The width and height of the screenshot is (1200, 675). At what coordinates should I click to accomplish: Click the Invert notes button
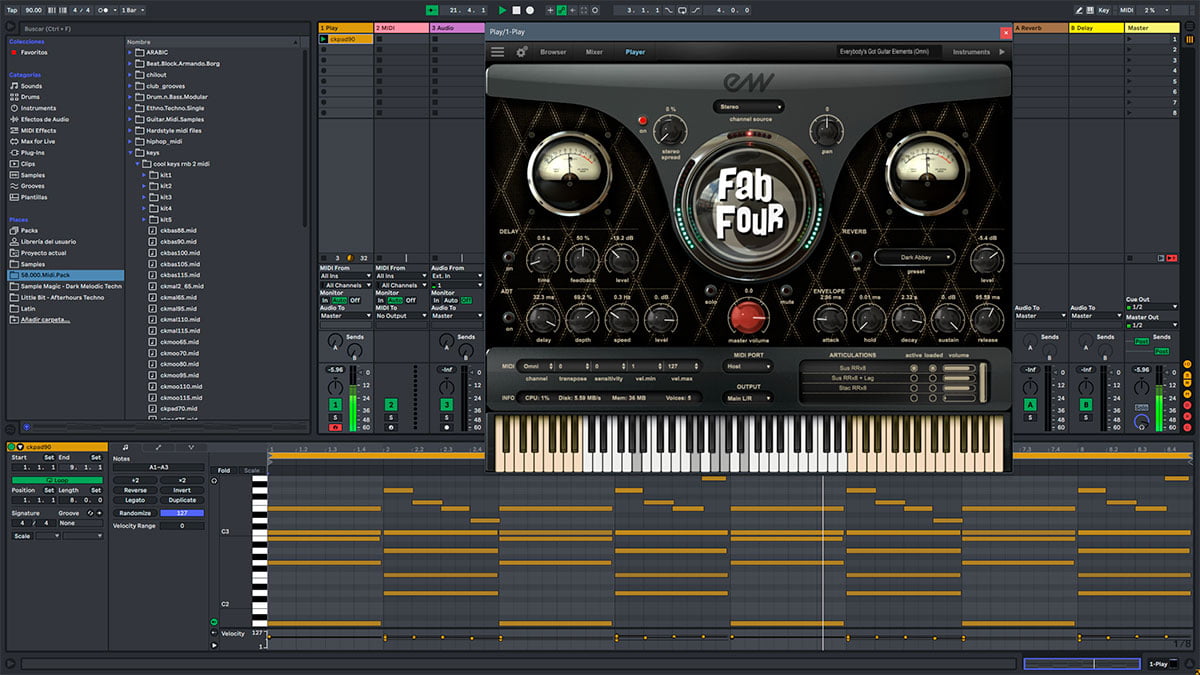coord(182,490)
